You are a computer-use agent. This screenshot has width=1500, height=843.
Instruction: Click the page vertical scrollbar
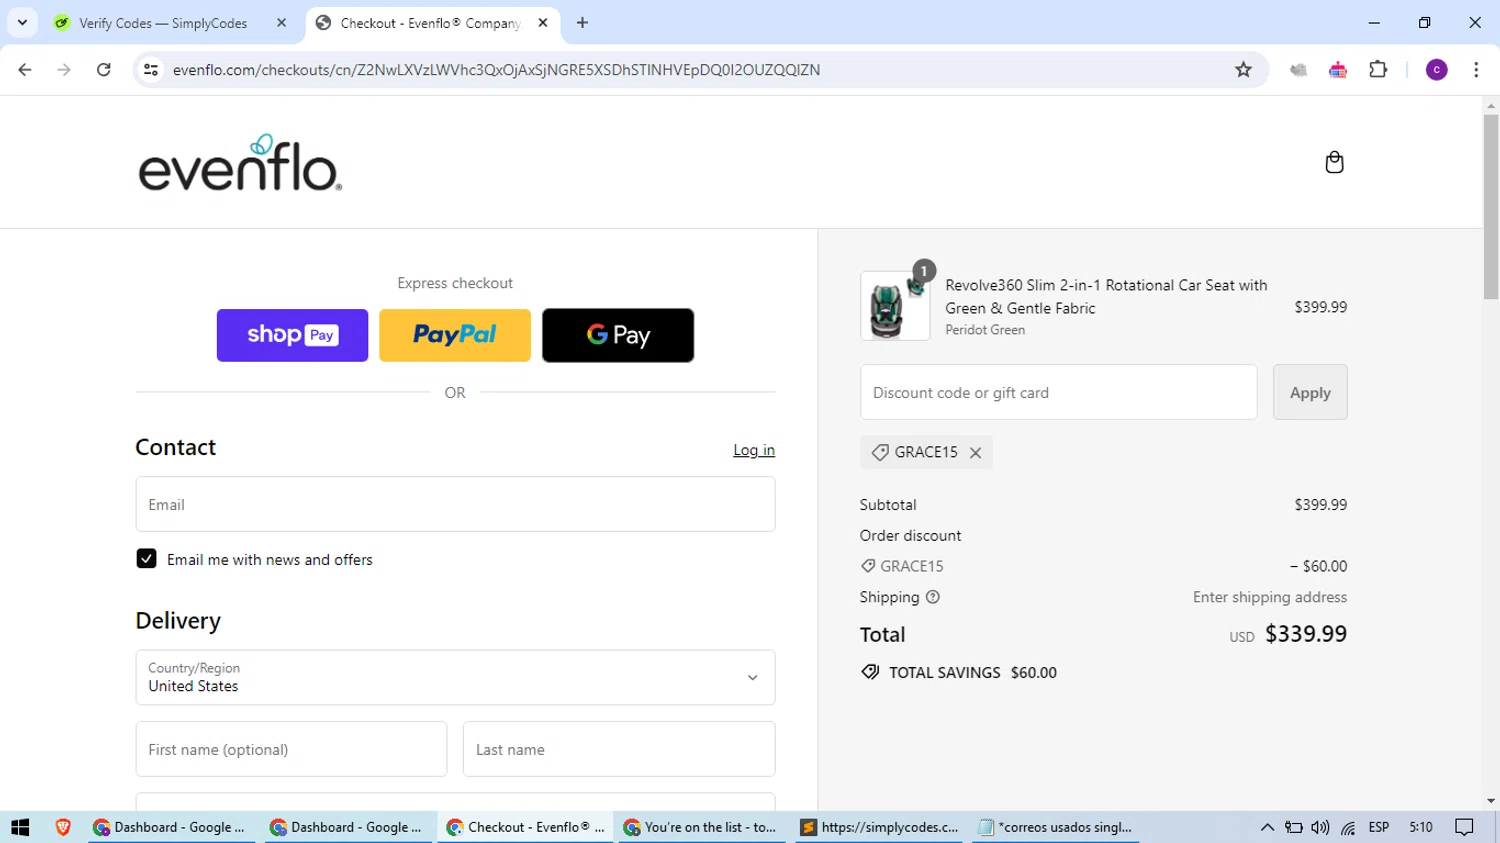click(1491, 207)
